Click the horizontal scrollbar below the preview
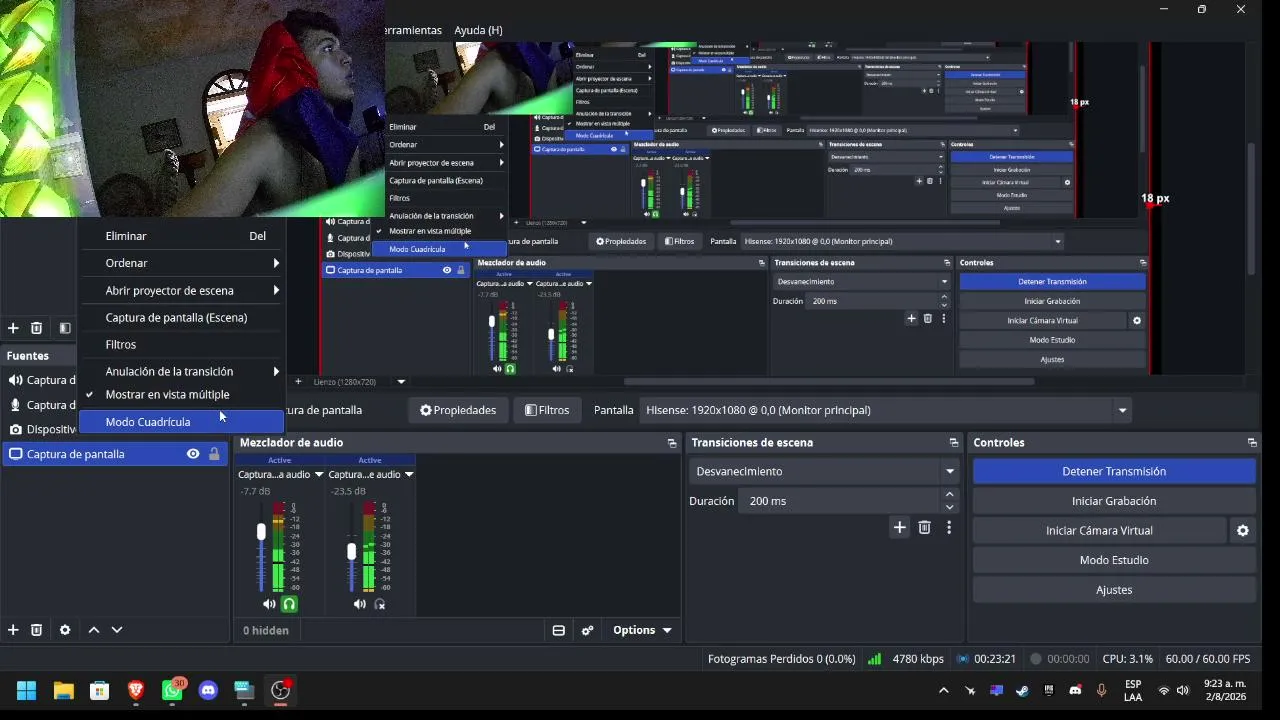Screen dimensions: 1280x720 829,381
